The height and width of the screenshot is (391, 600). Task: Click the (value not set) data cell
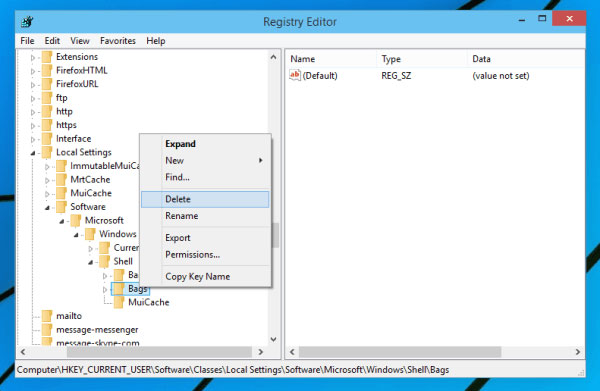[x=501, y=76]
